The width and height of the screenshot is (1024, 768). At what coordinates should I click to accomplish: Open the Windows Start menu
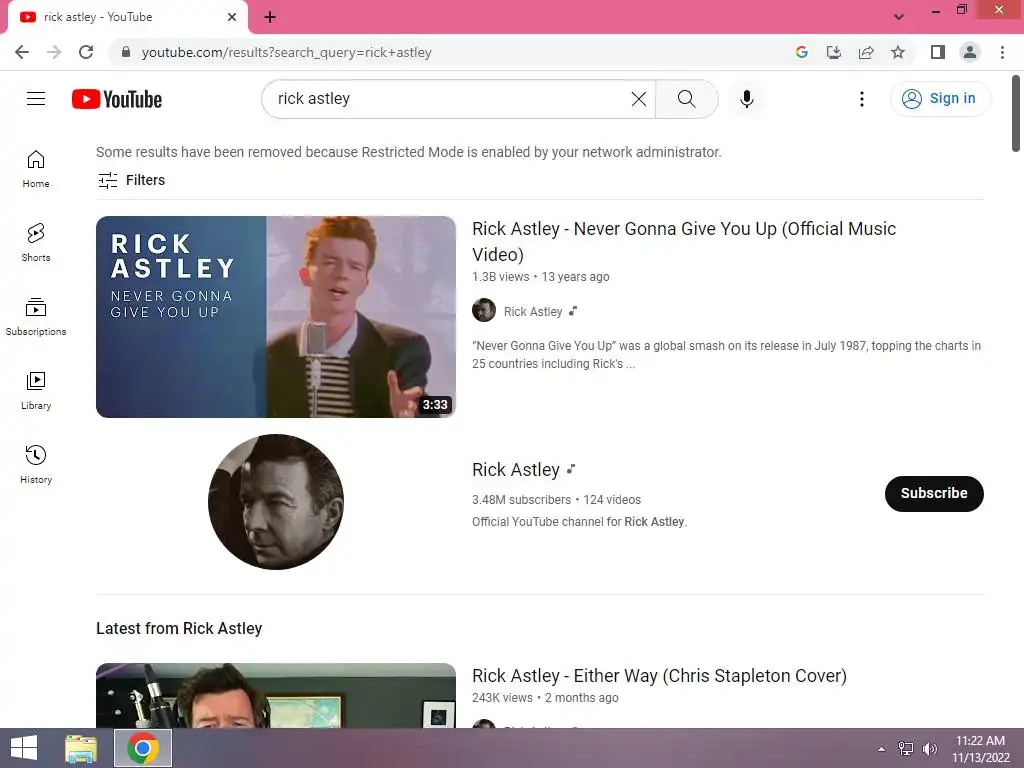(24, 748)
